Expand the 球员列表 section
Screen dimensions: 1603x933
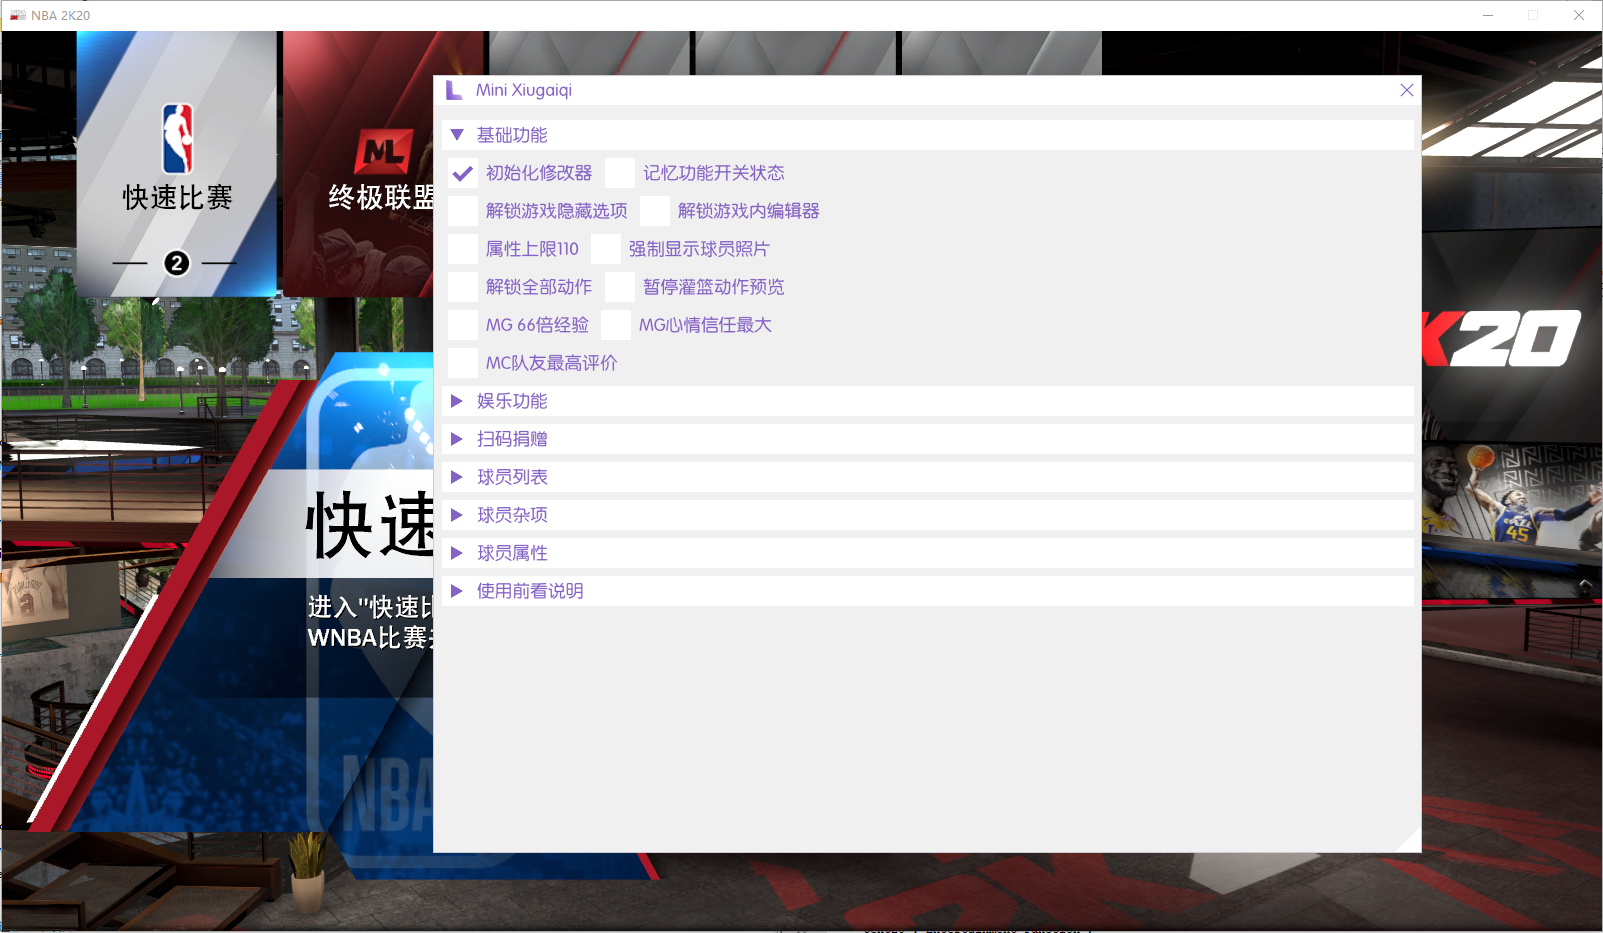tap(457, 477)
